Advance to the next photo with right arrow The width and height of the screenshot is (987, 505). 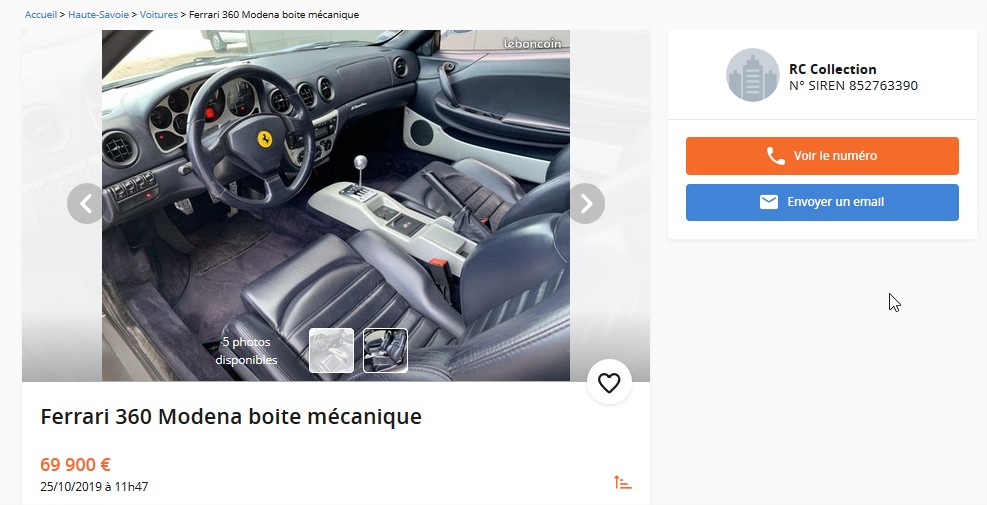tap(587, 203)
